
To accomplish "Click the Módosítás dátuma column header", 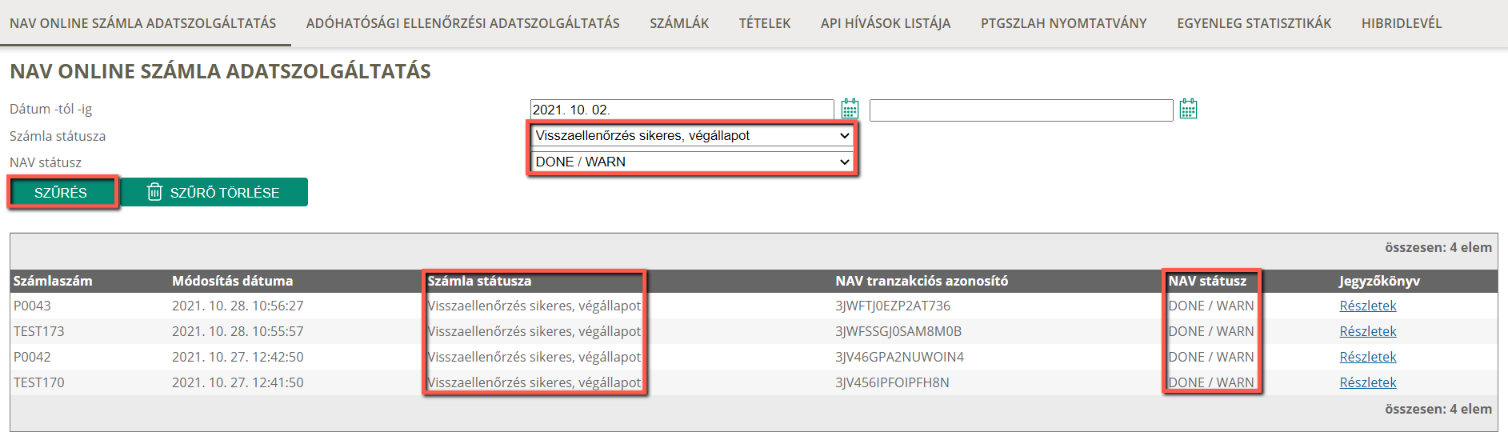I will pos(232,281).
